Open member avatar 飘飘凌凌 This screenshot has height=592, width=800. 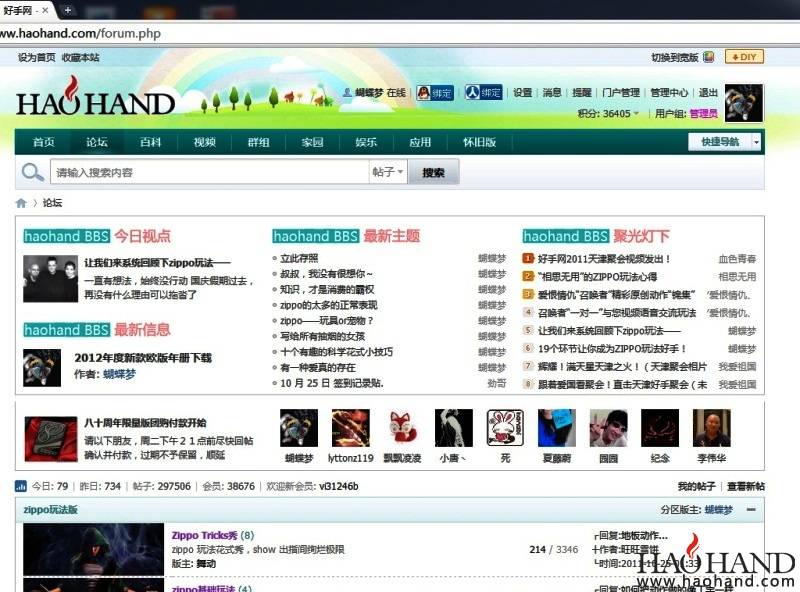[402, 428]
